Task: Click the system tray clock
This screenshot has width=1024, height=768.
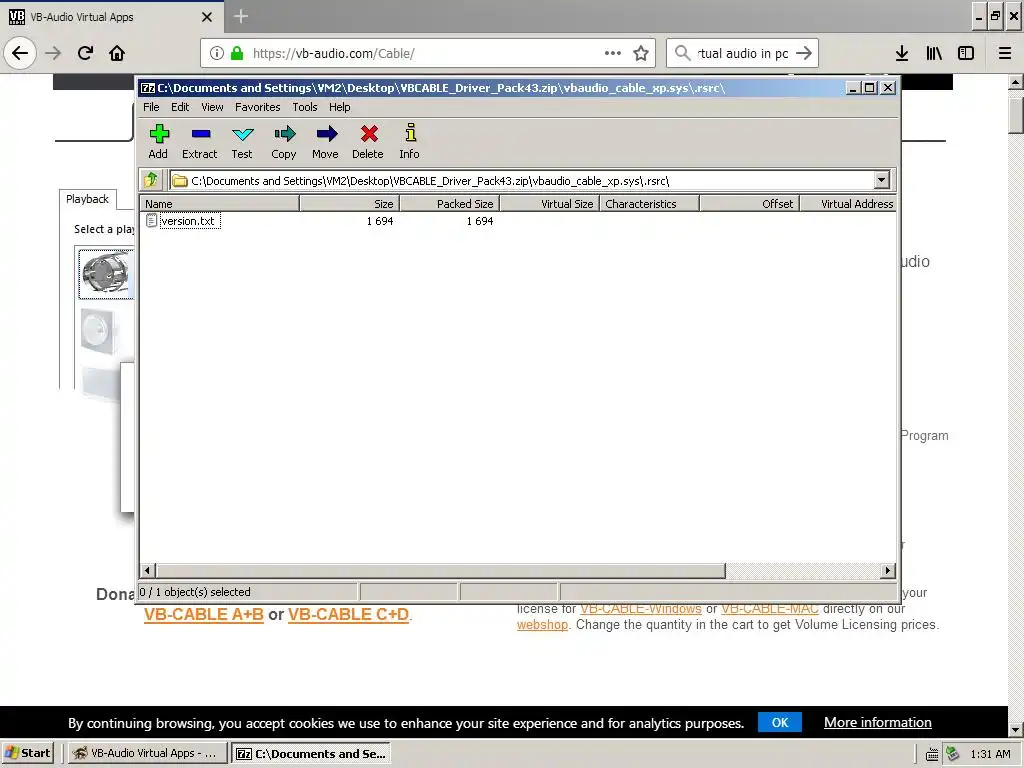Action: [990, 754]
